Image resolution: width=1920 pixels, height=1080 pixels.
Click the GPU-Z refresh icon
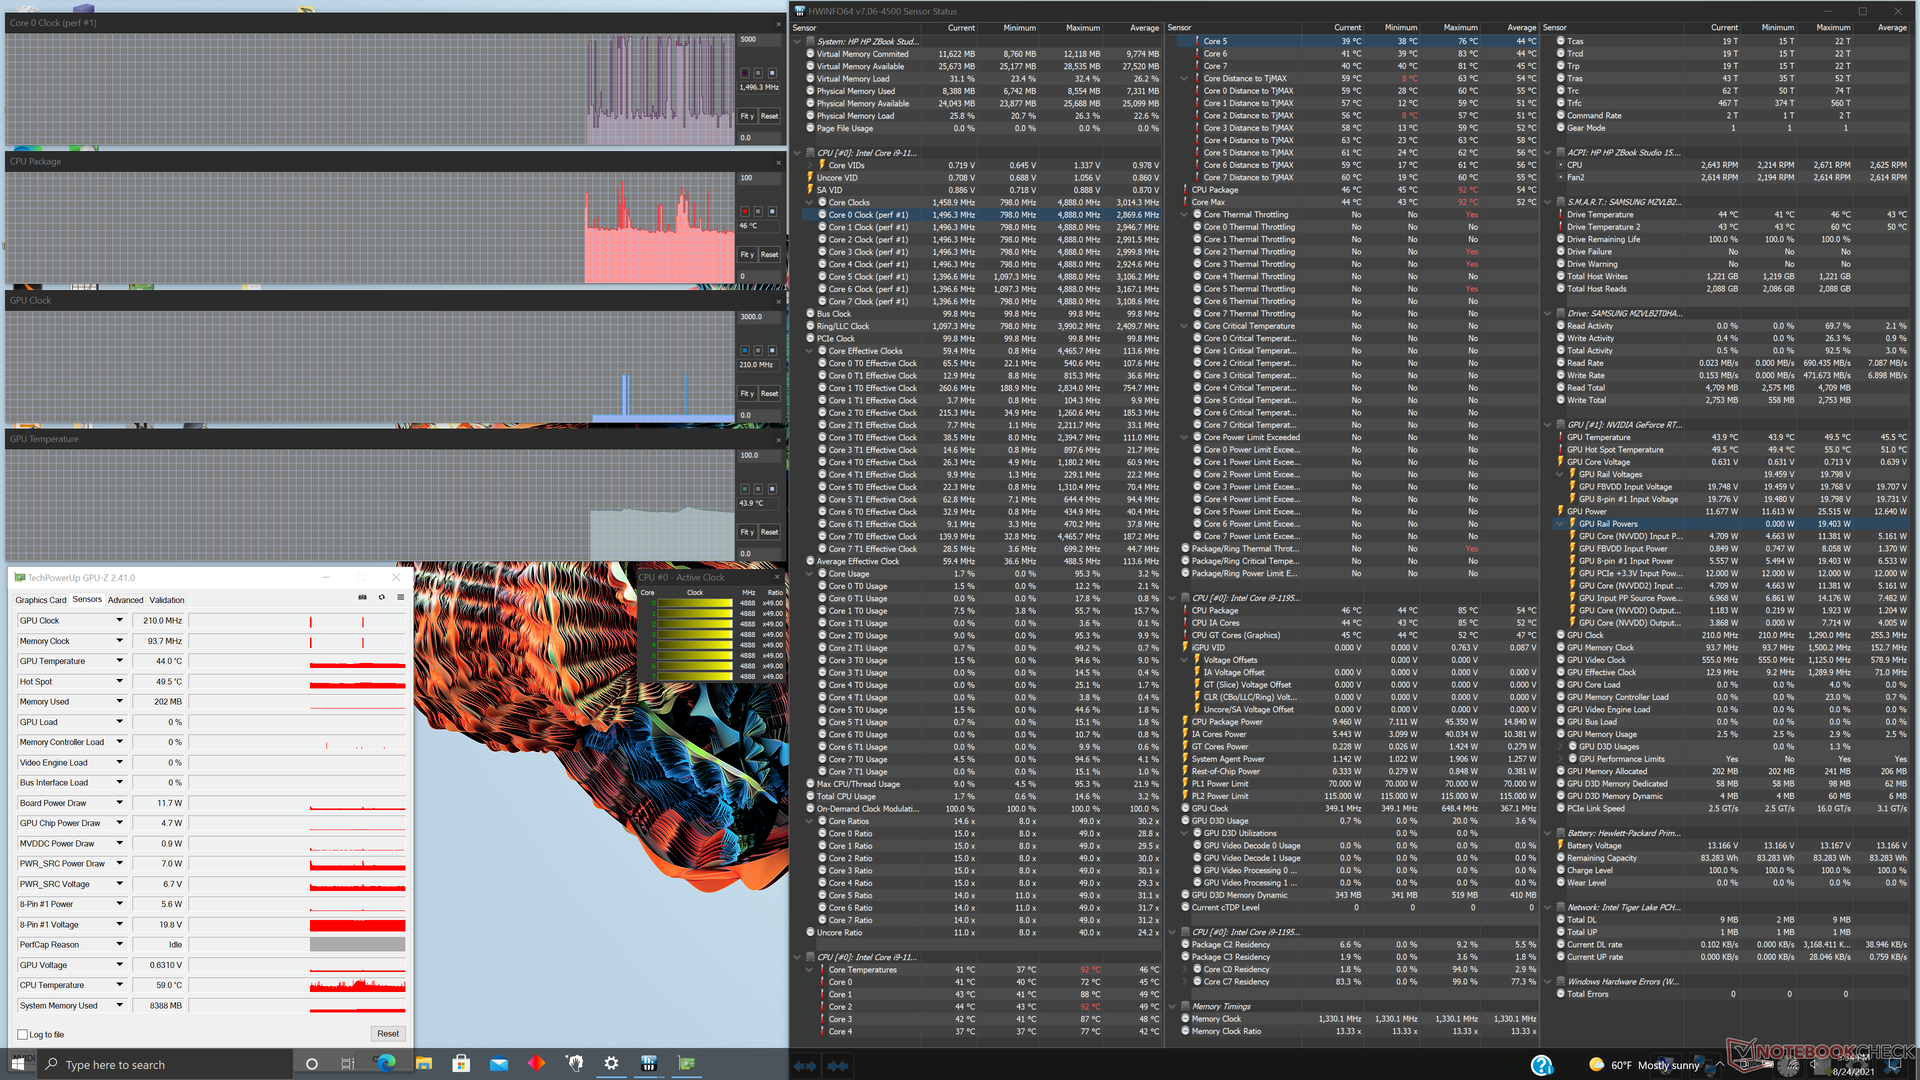(381, 598)
